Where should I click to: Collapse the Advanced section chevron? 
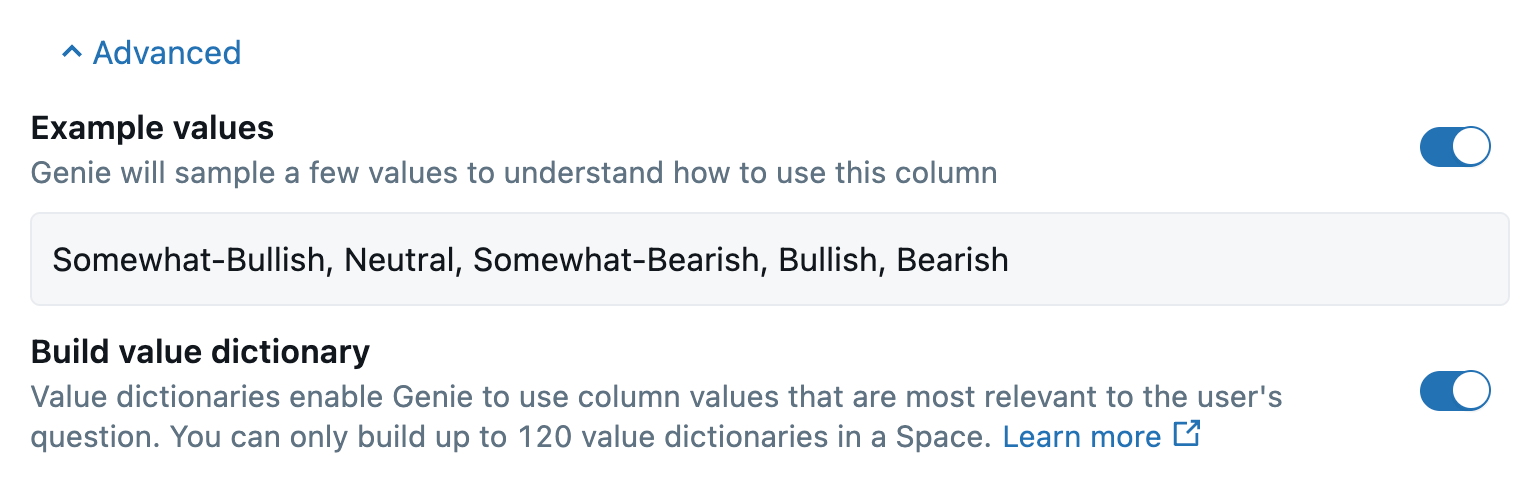point(71,53)
